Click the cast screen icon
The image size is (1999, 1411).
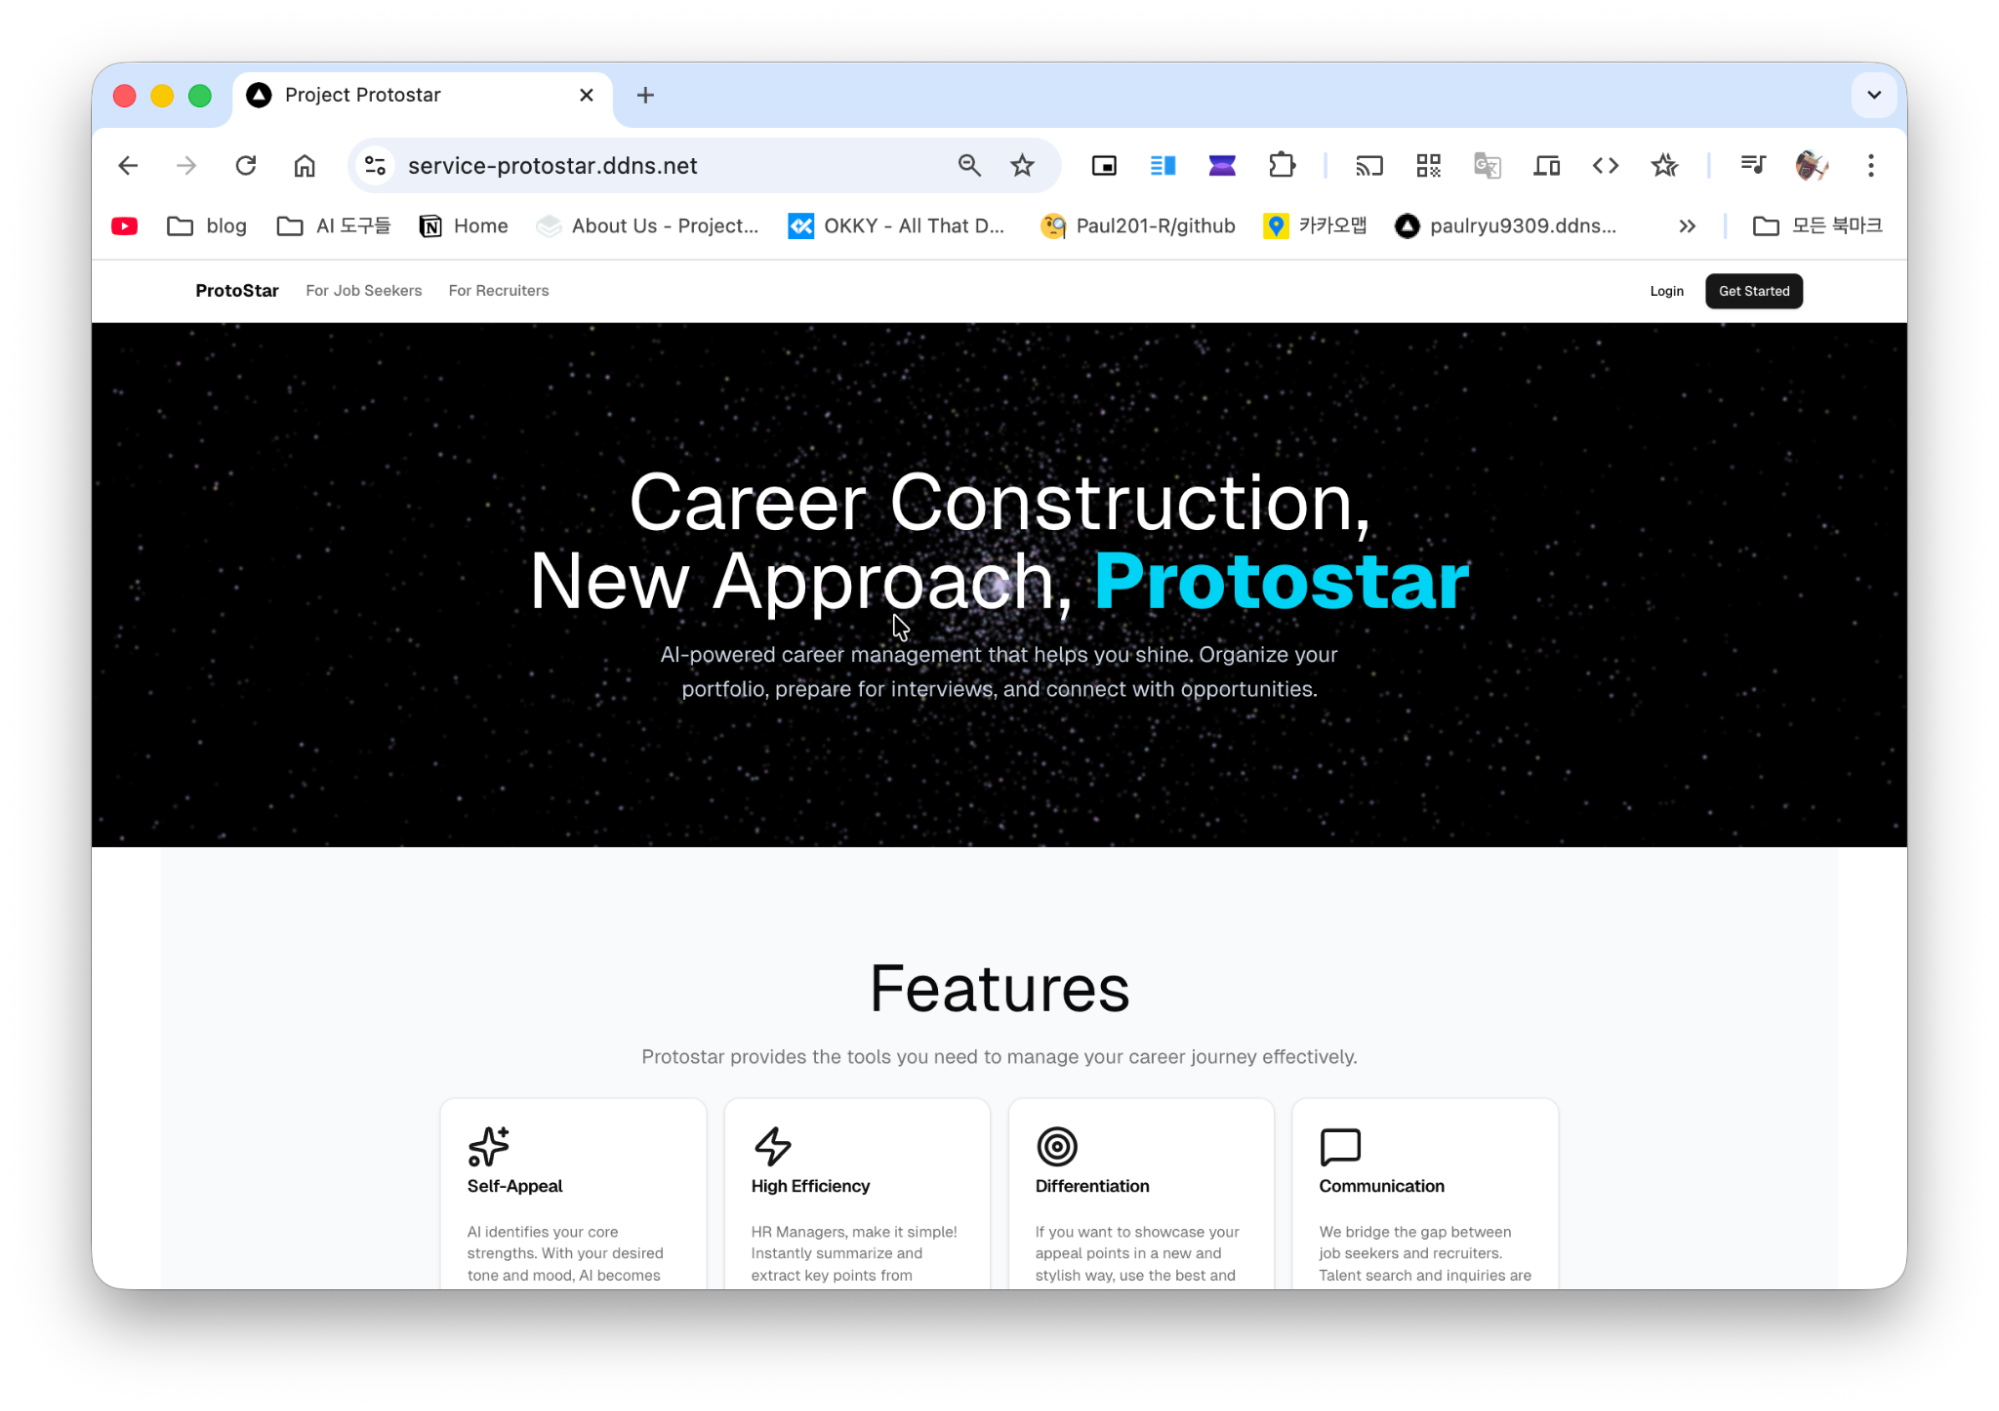click(x=1369, y=166)
